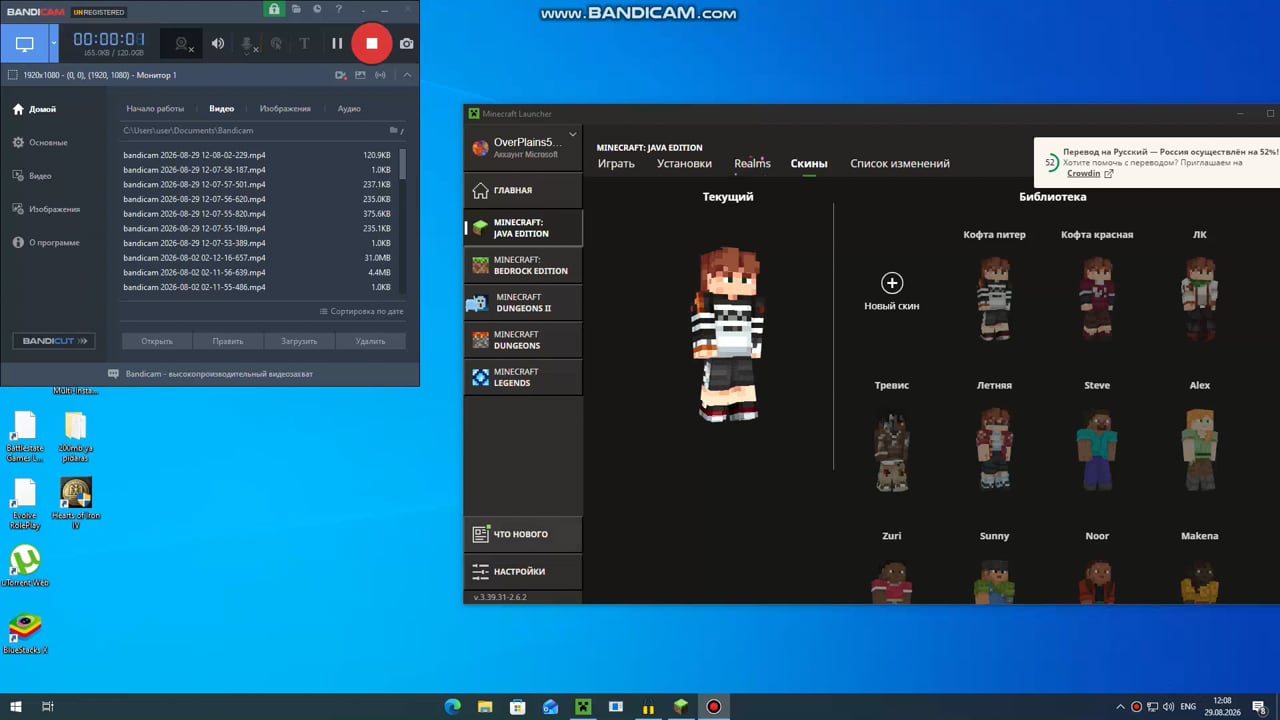Select the Alex skin thumbnail
The image size is (1280, 720).
click(x=1200, y=449)
